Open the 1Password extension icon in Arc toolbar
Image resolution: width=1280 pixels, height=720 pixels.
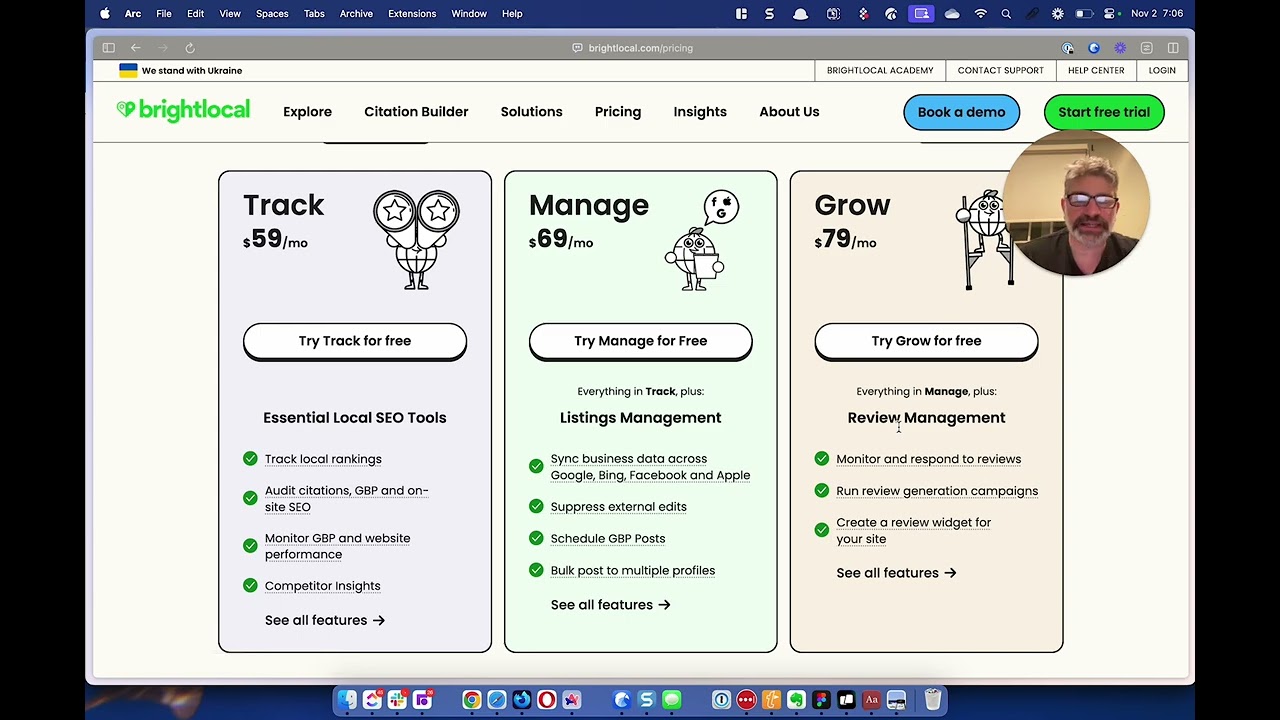click(x=1068, y=48)
